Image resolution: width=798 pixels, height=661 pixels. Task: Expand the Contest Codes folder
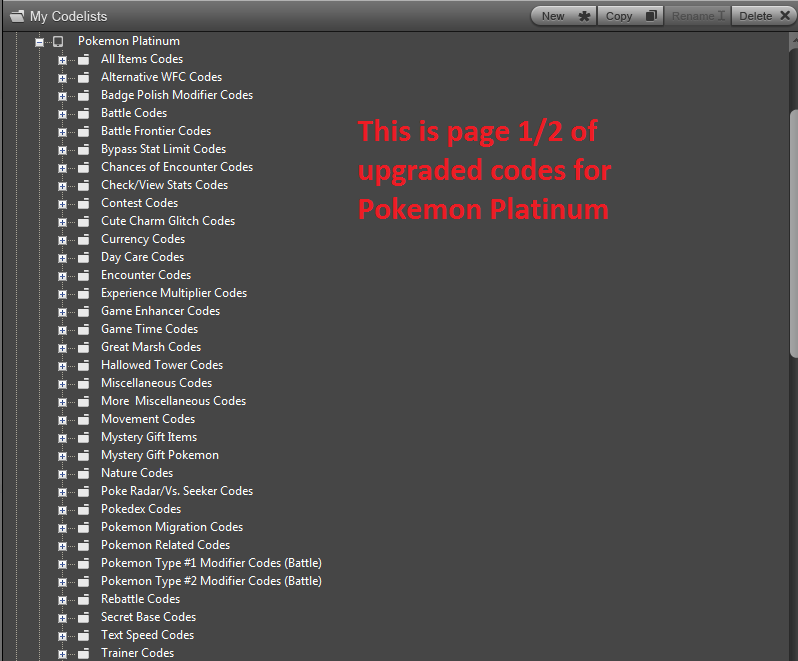pos(62,204)
